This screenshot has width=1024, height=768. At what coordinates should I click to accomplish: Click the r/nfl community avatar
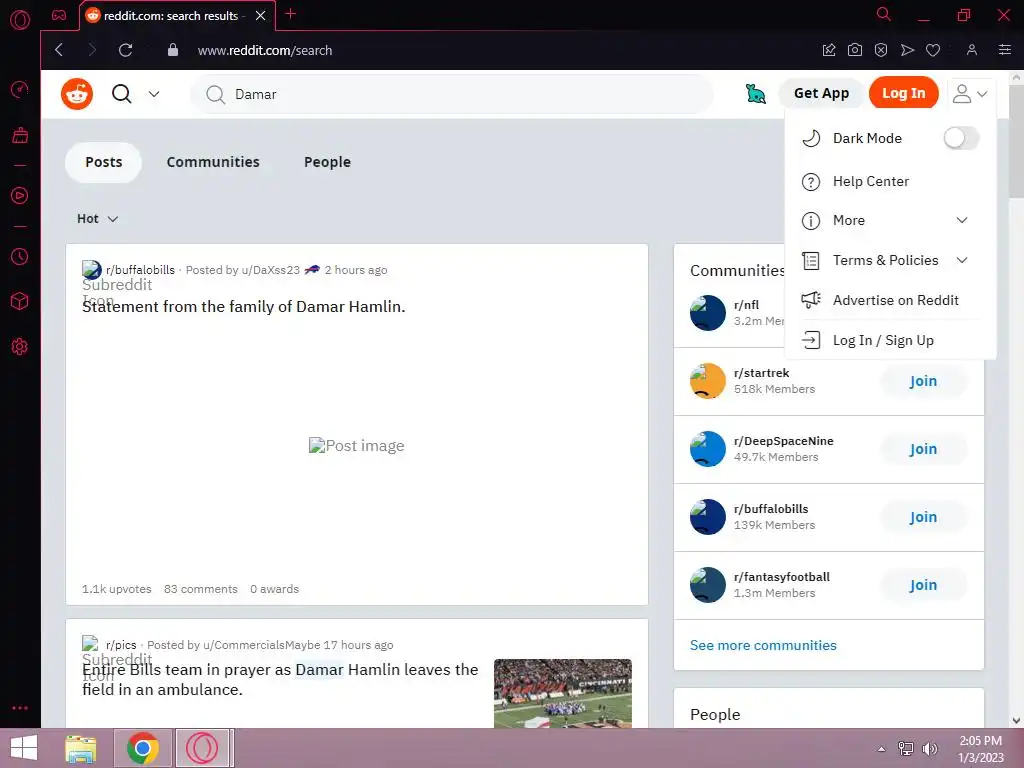[x=708, y=313]
